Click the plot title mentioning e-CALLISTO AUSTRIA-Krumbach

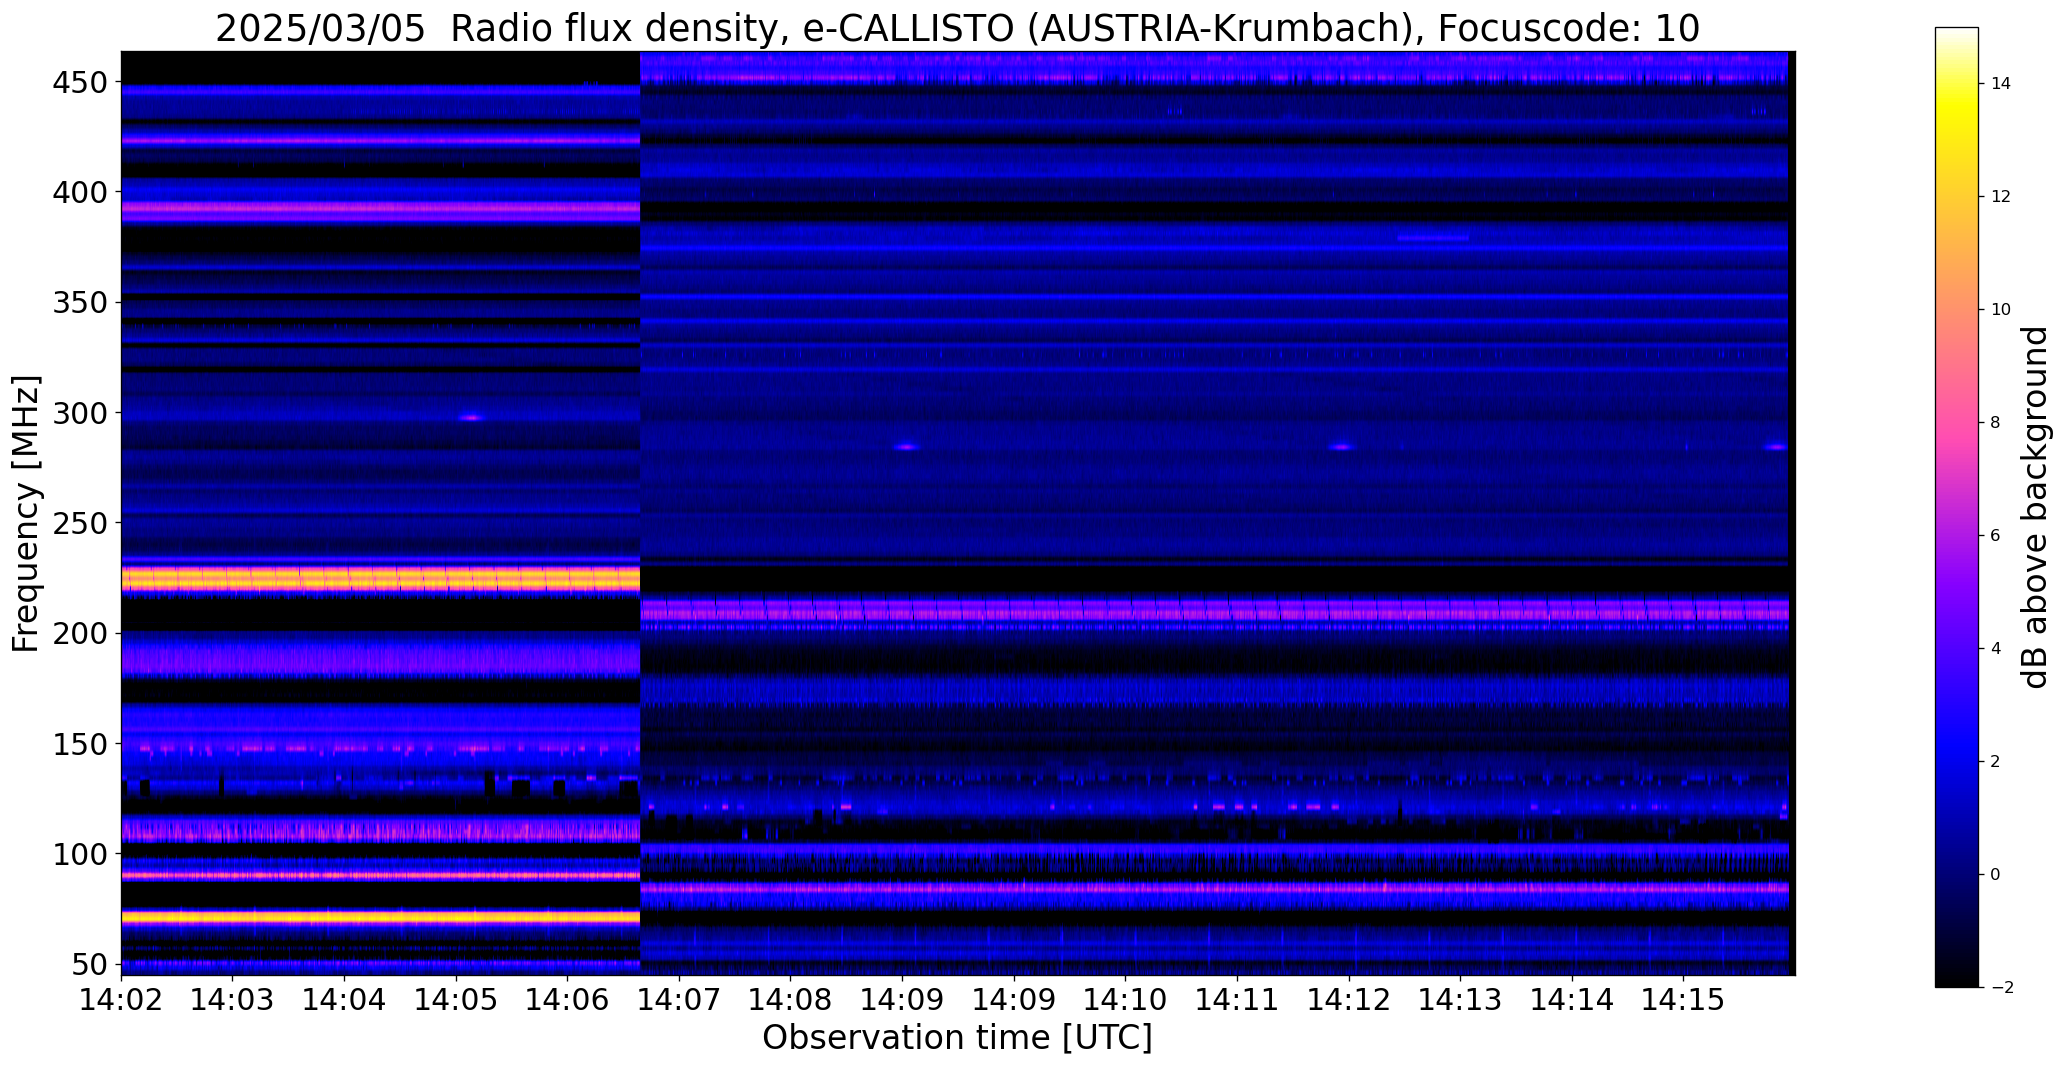click(x=957, y=28)
